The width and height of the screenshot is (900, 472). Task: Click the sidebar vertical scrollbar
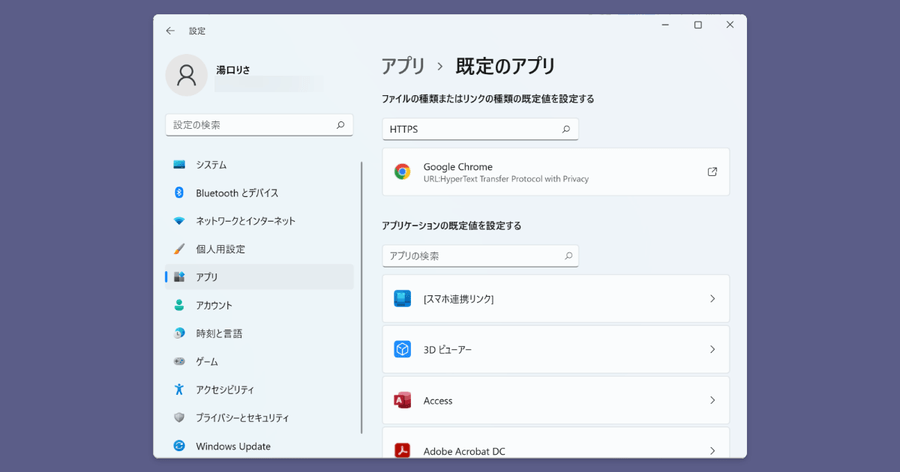361,300
